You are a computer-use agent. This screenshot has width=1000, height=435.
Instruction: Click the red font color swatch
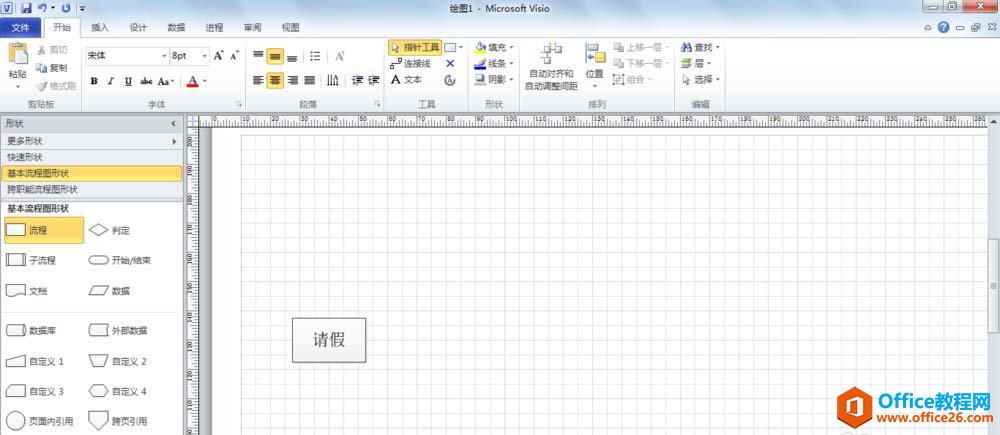(192, 81)
